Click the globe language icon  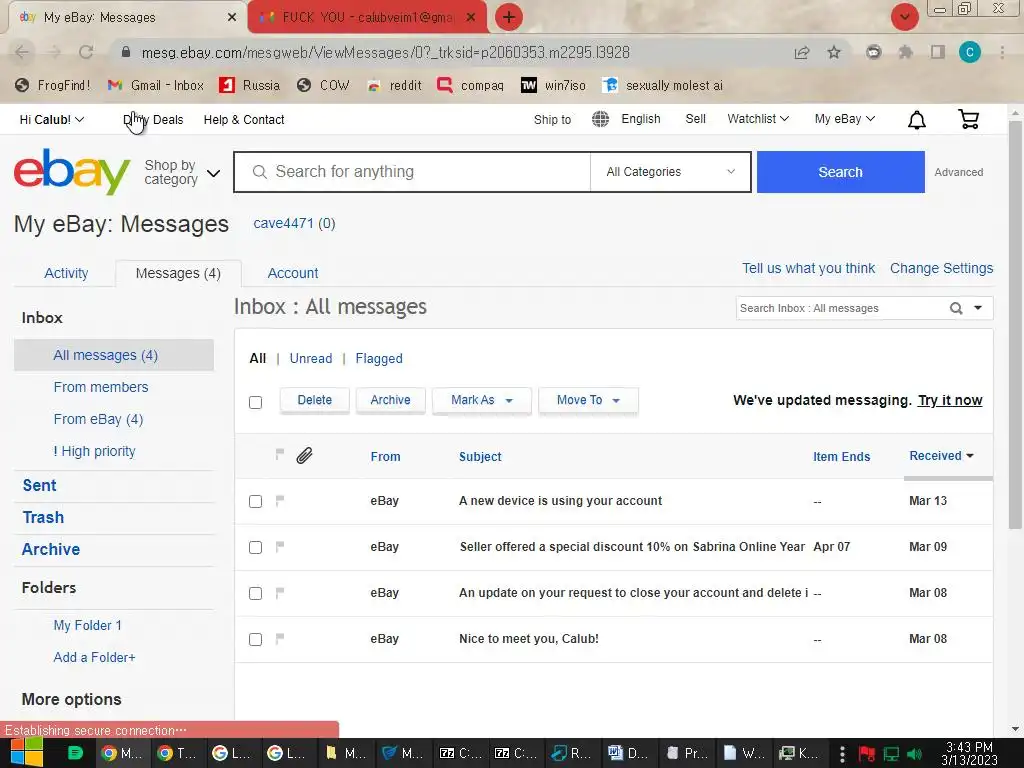[600, 119]
